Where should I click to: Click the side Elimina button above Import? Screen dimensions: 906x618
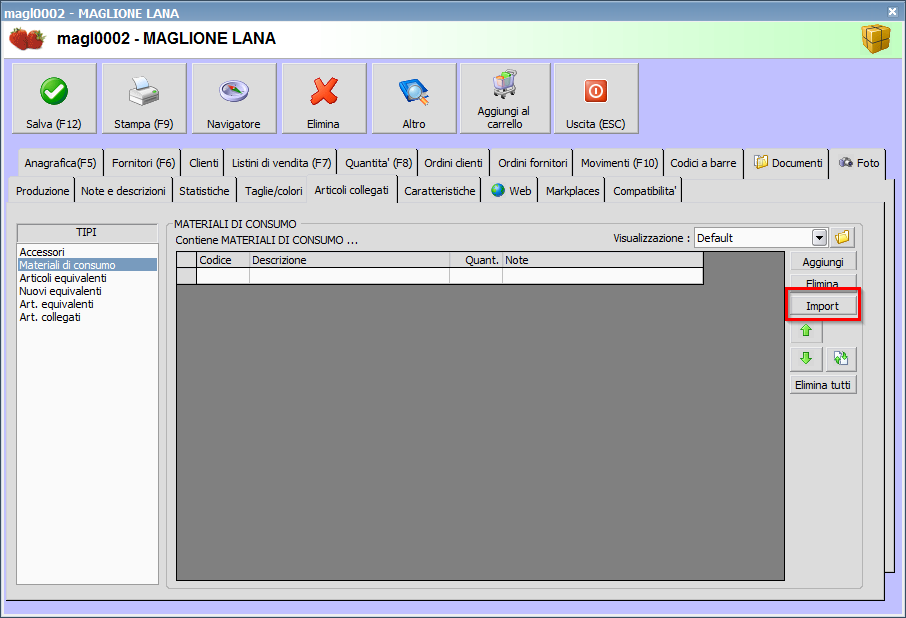tap(823, 282)
